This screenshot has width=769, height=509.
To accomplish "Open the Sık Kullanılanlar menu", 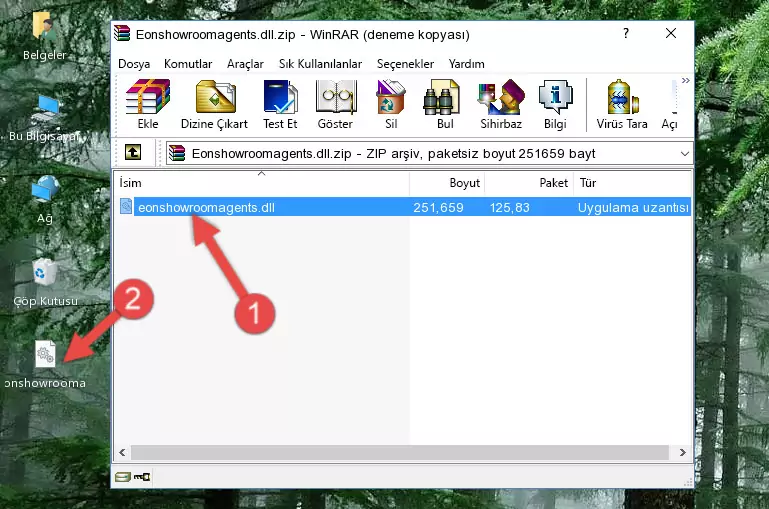I will click(x=320, y=64).
